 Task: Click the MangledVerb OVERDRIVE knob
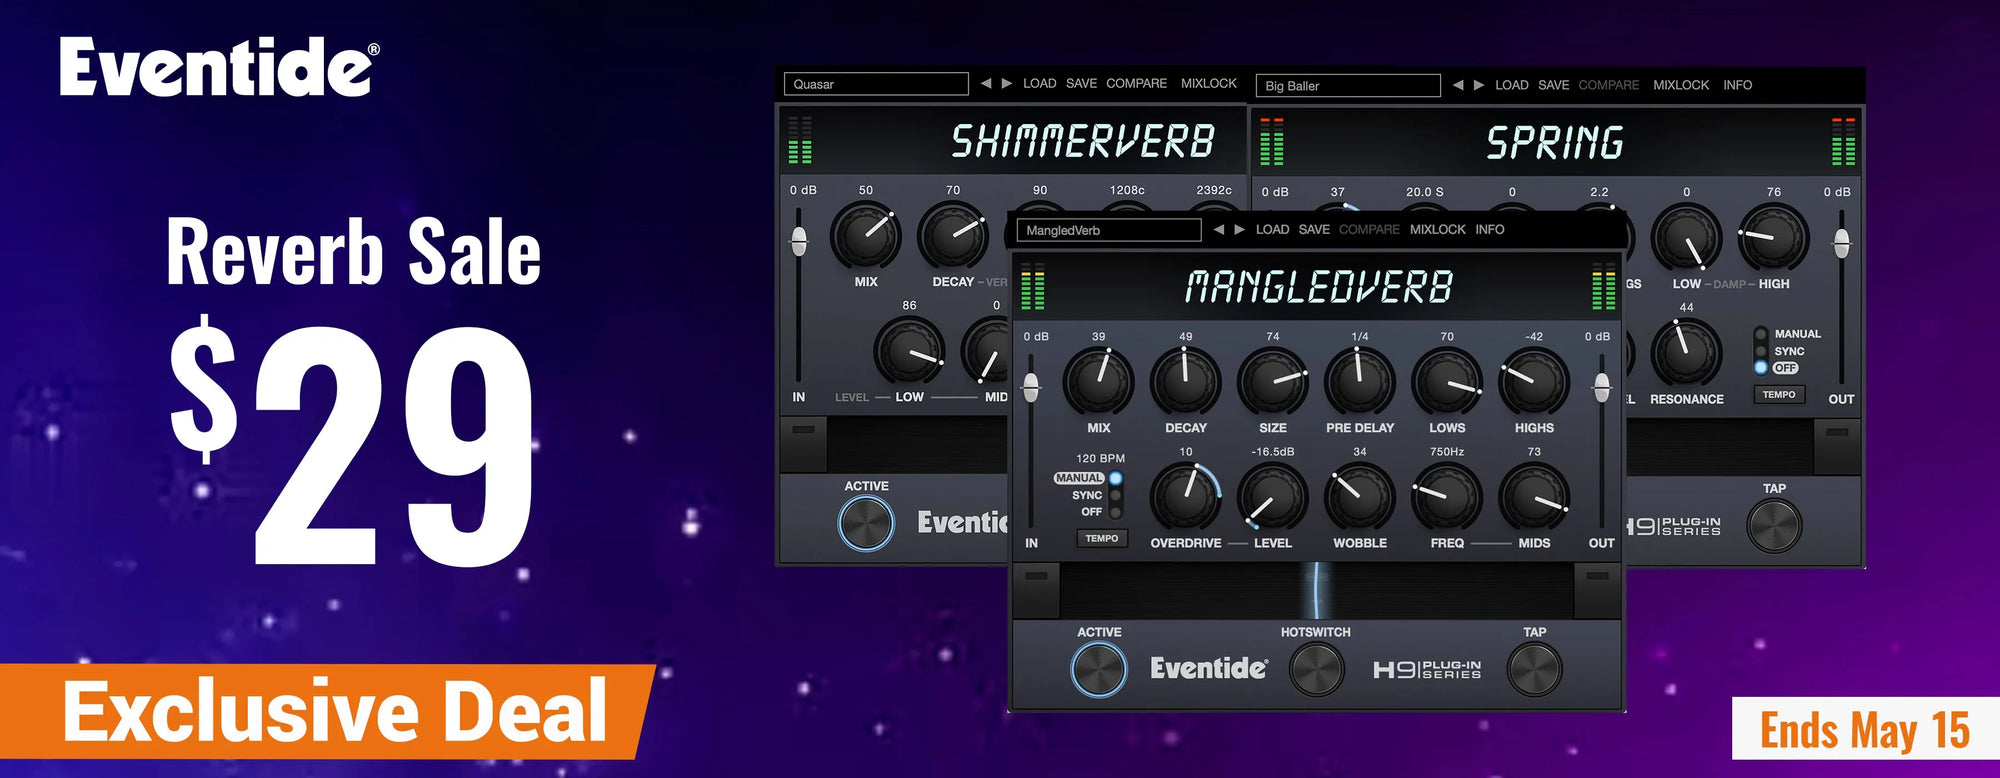(x=1185, y=497)
